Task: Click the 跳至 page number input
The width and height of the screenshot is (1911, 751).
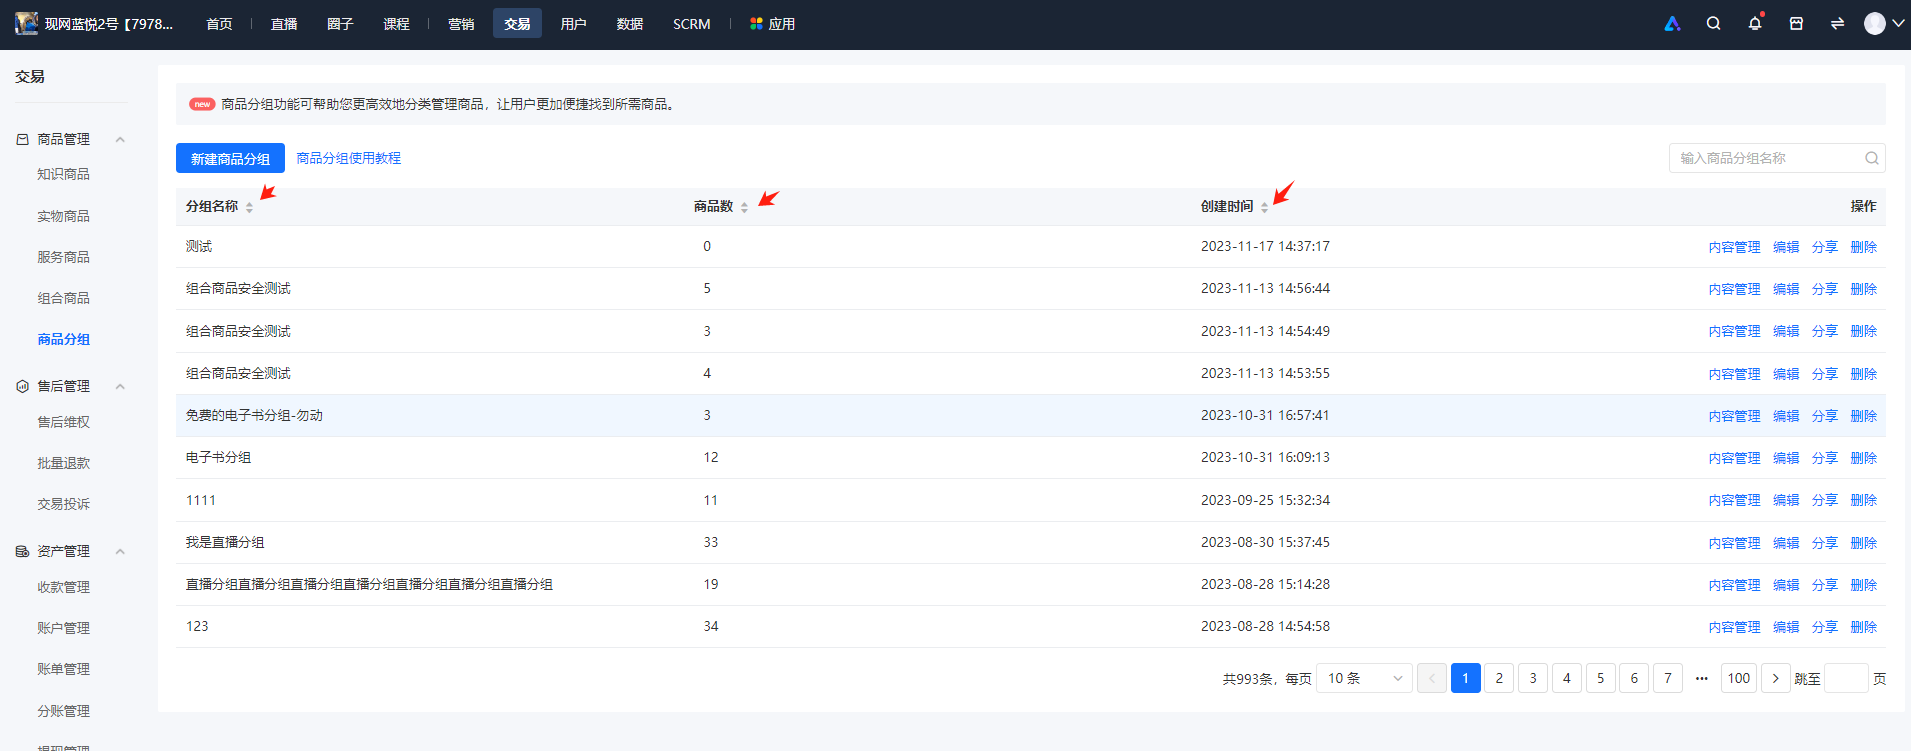Action: 1846,678
